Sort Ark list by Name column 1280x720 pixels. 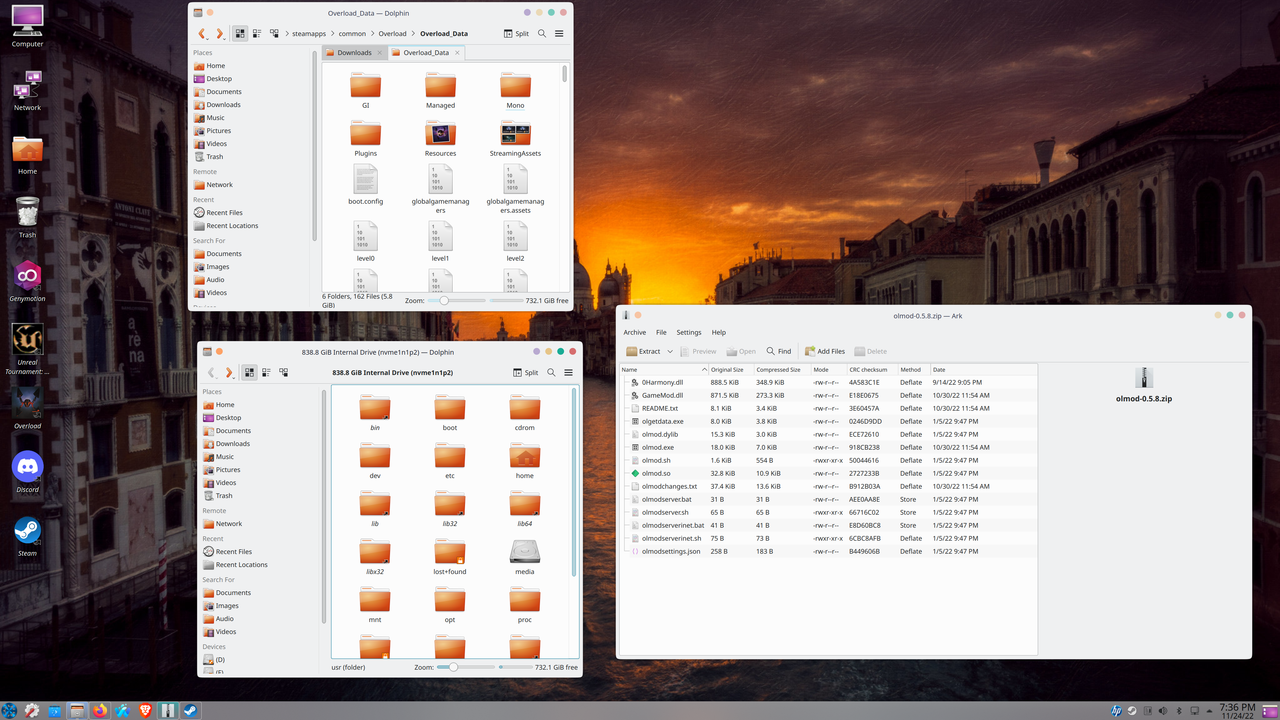pos(664,369)
